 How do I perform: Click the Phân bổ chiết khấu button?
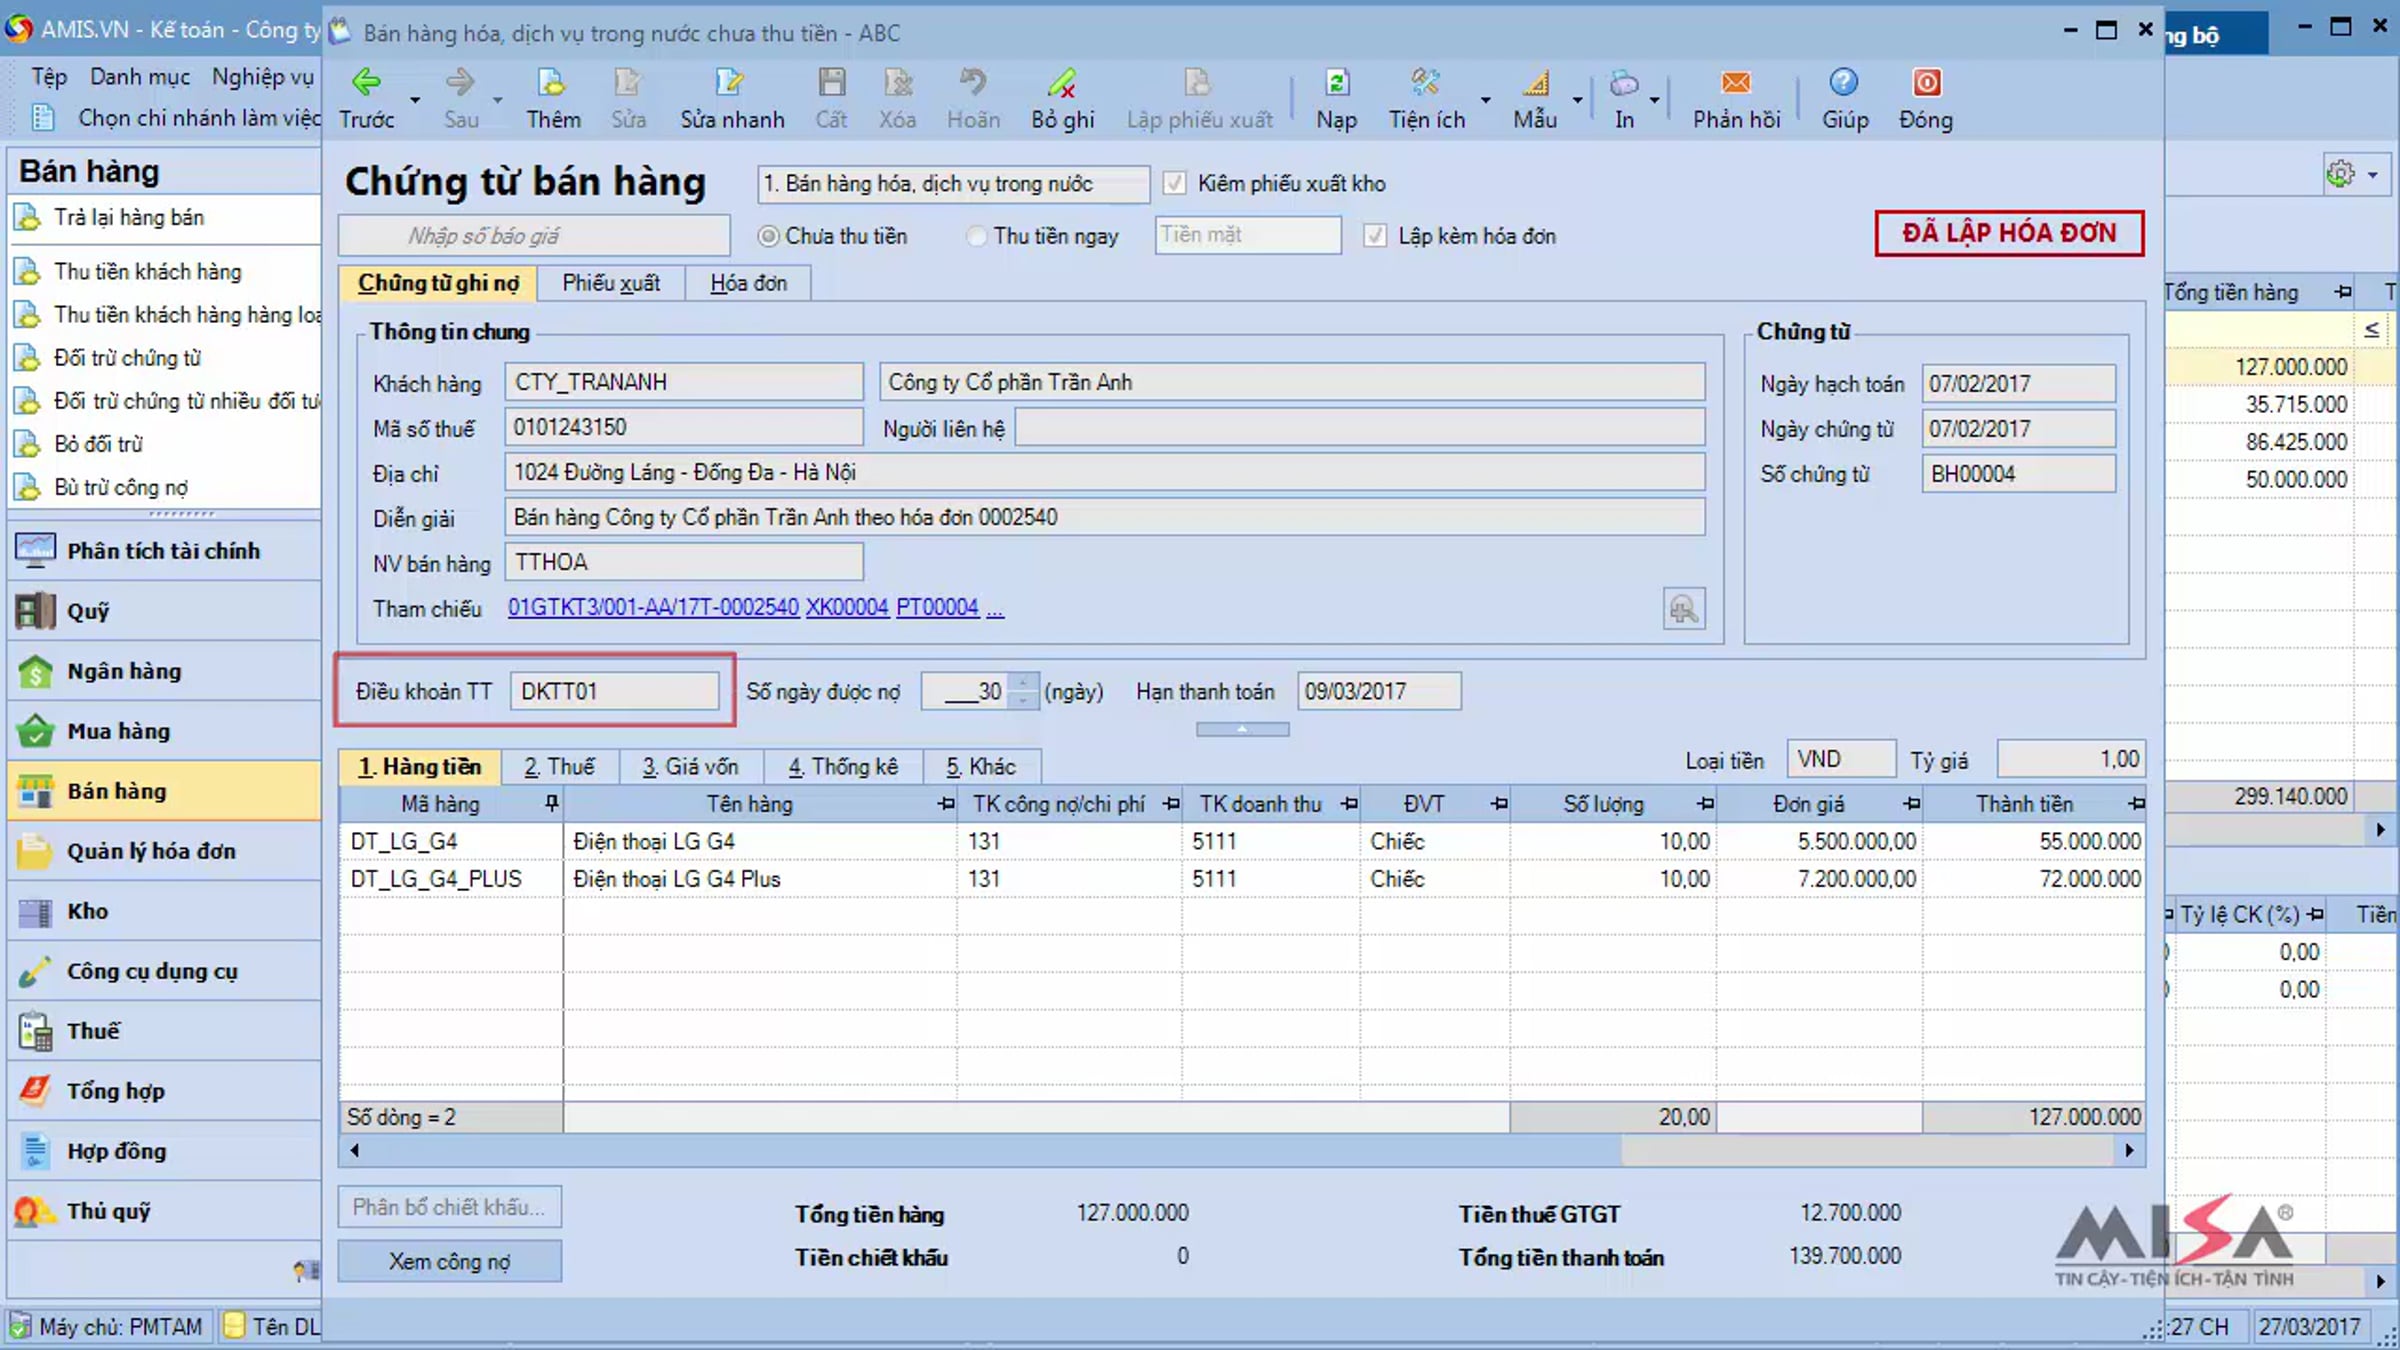449,1207
